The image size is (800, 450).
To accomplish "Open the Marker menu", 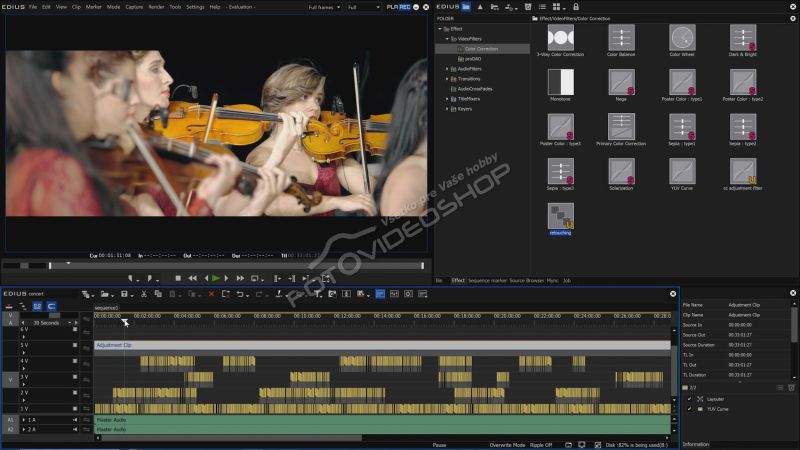I will pos(93,7).
